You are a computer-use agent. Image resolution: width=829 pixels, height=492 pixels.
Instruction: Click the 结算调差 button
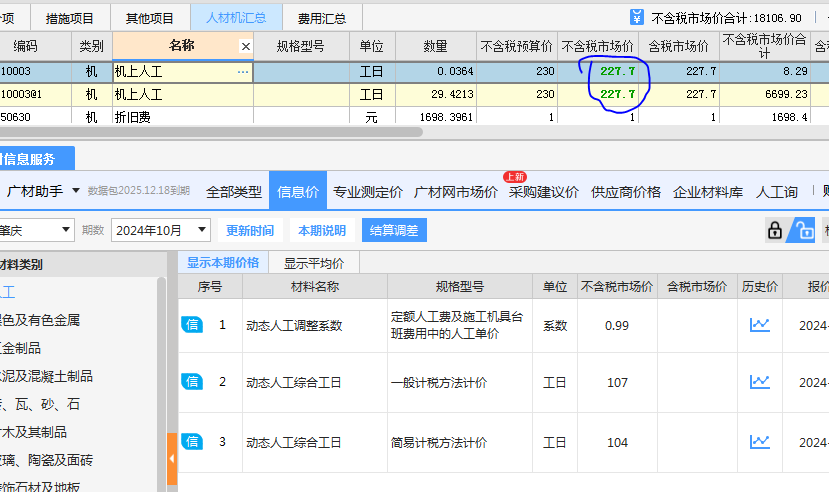tap(394, 230)
